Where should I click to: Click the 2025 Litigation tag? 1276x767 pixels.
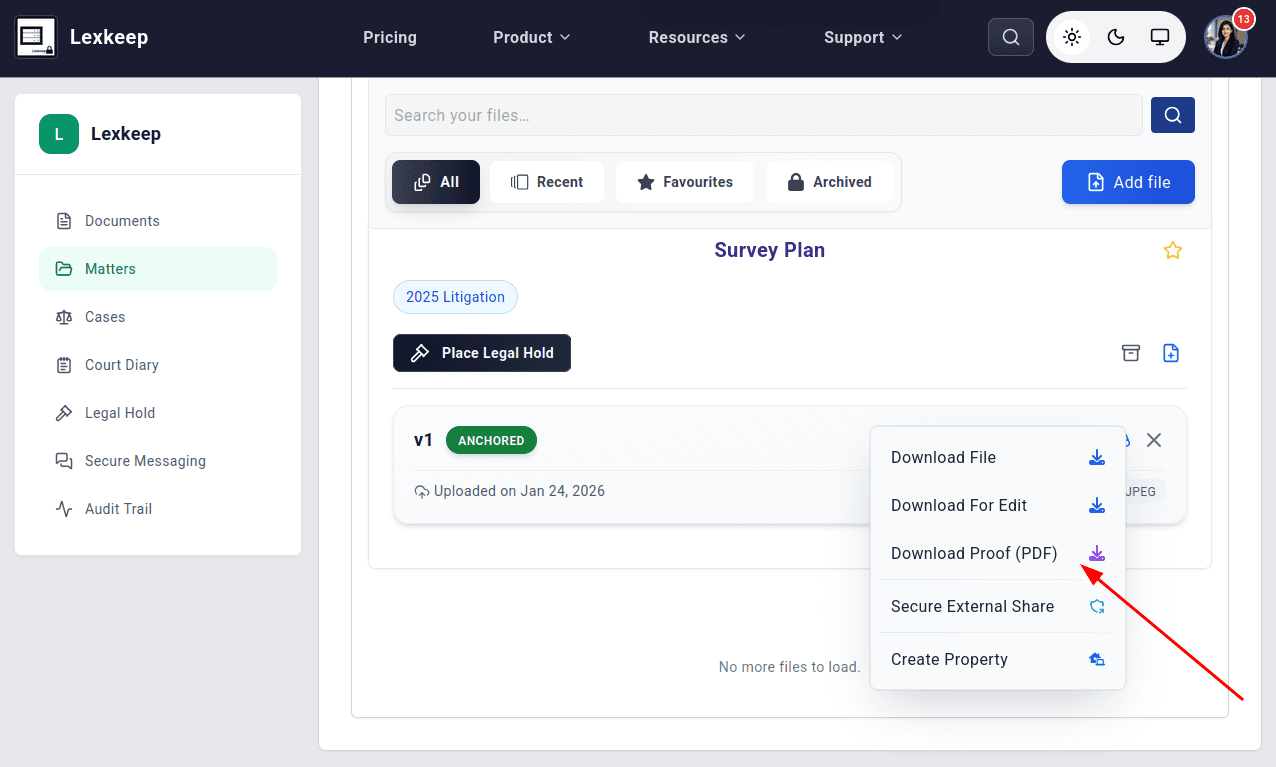[x=455, y=297]
